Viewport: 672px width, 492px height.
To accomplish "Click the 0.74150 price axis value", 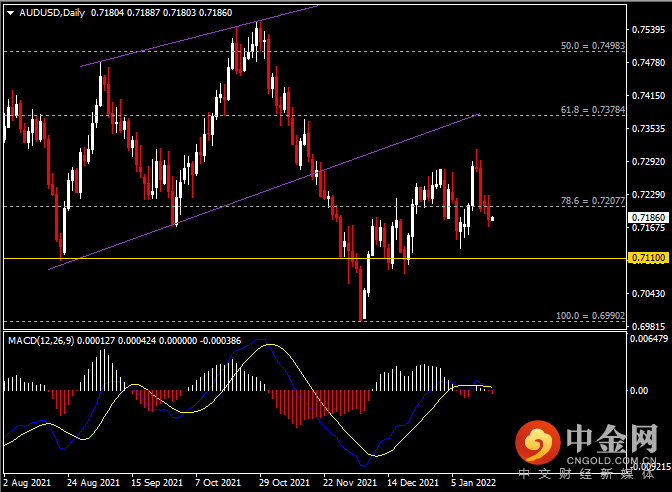I will click(648, 96).
